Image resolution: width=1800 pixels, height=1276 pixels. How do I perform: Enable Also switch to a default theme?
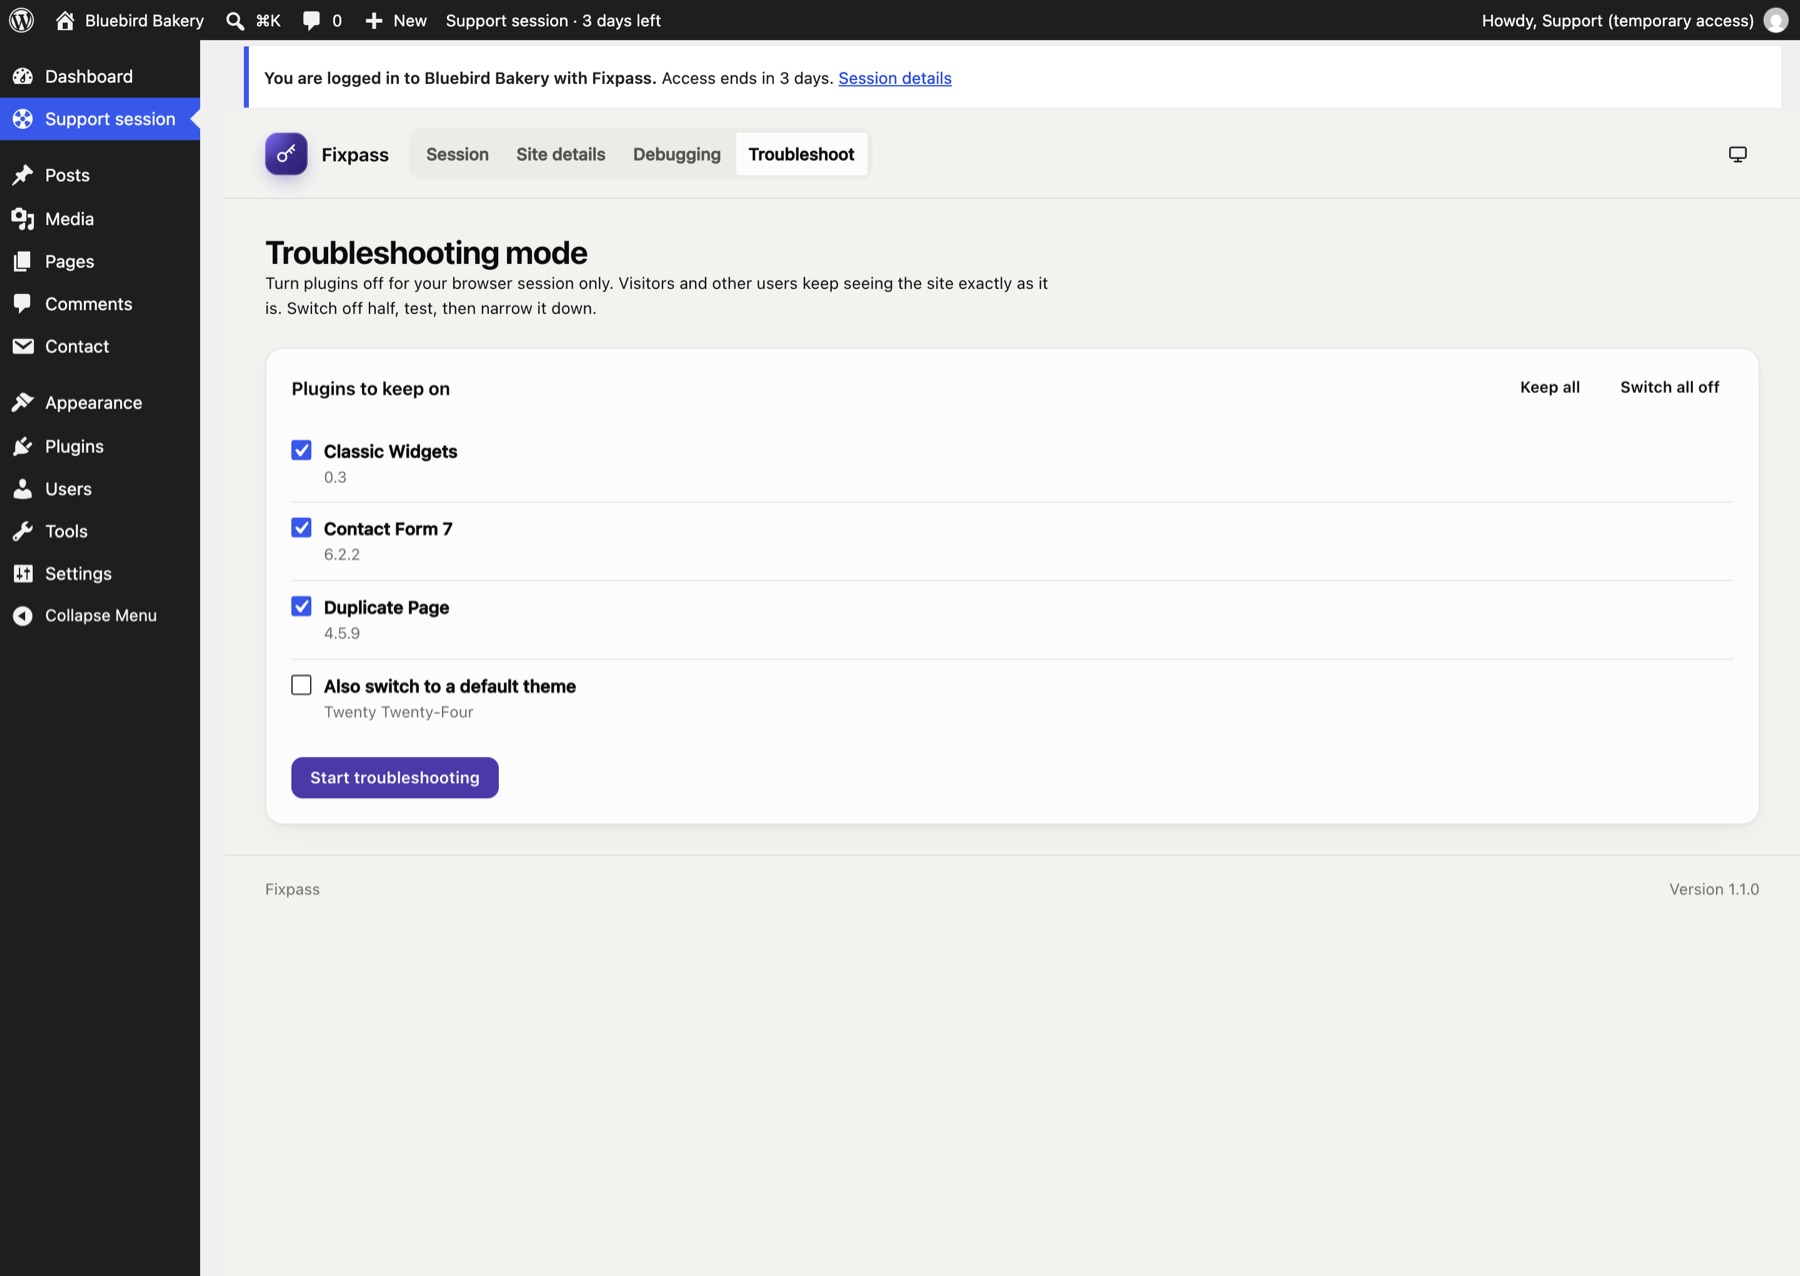point(301,685)
